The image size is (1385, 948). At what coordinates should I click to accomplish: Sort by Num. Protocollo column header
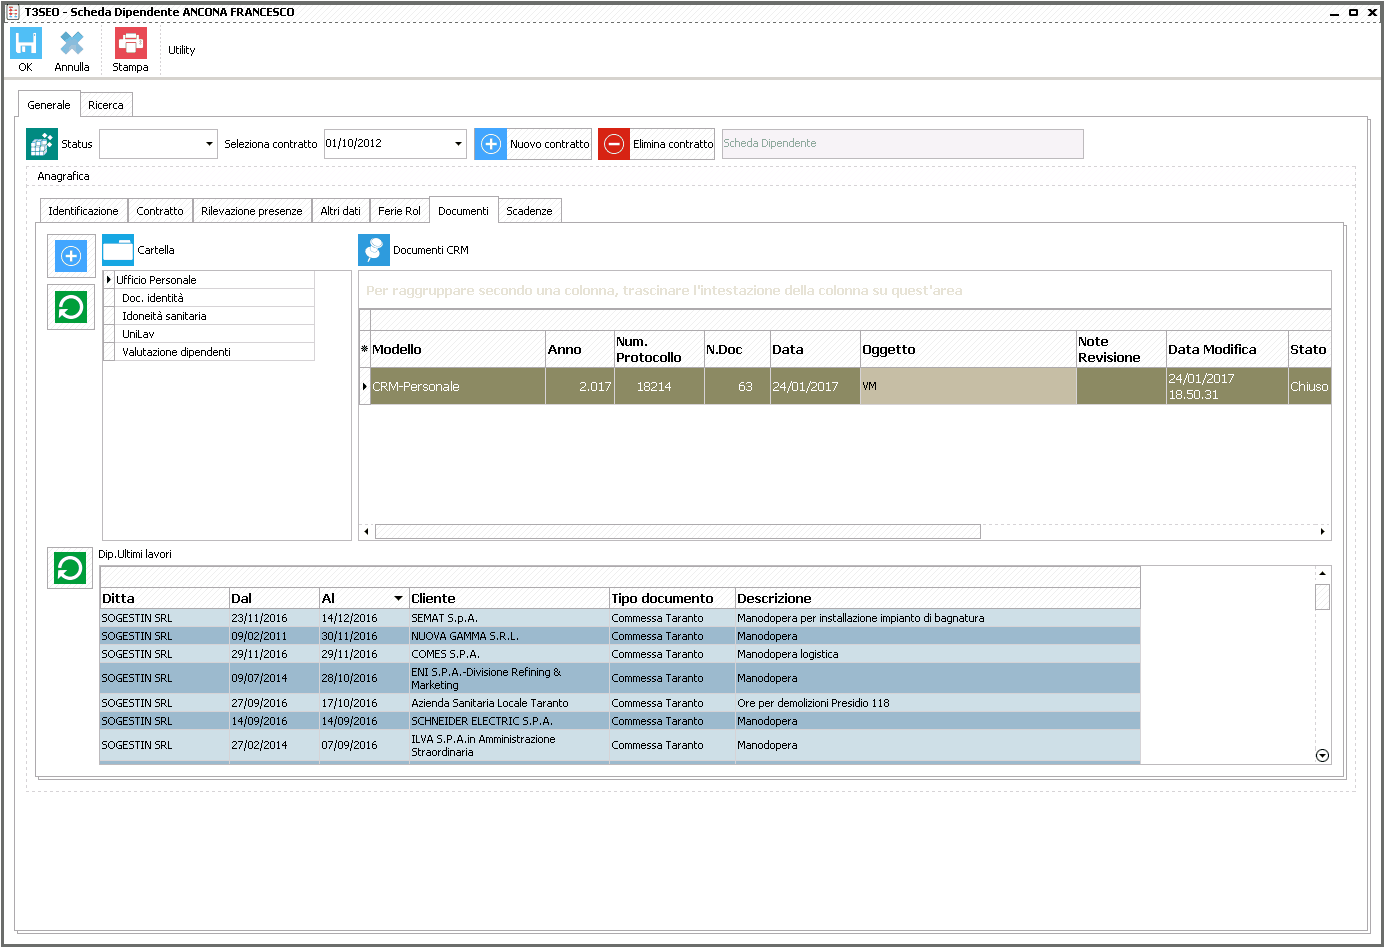pos(659,349)
